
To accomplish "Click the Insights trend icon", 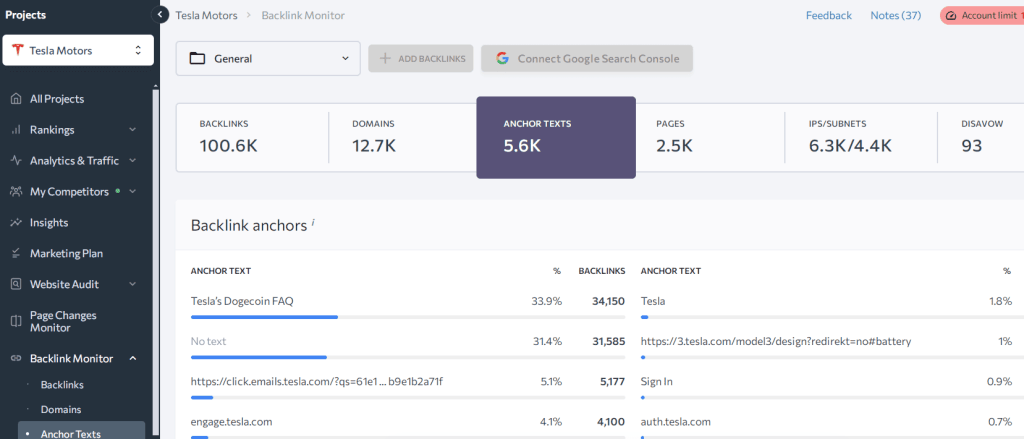I will click(16, 223).
